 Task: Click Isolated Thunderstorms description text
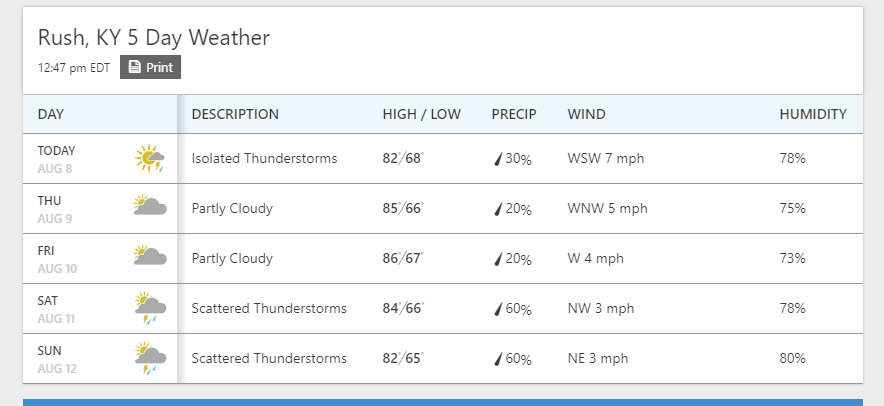click(x=264, y=158)
